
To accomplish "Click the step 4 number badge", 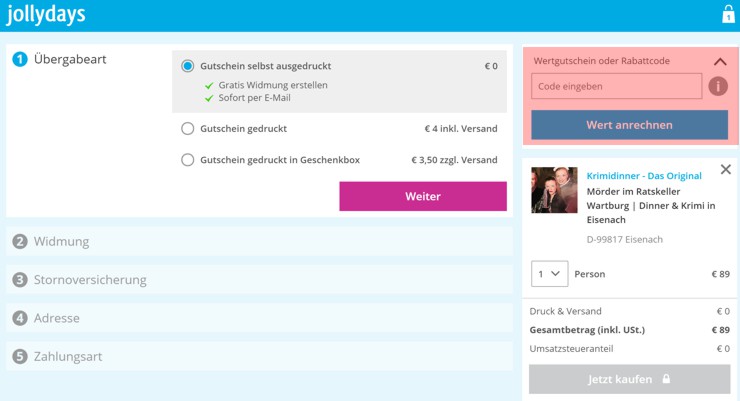I will point(20,318).
